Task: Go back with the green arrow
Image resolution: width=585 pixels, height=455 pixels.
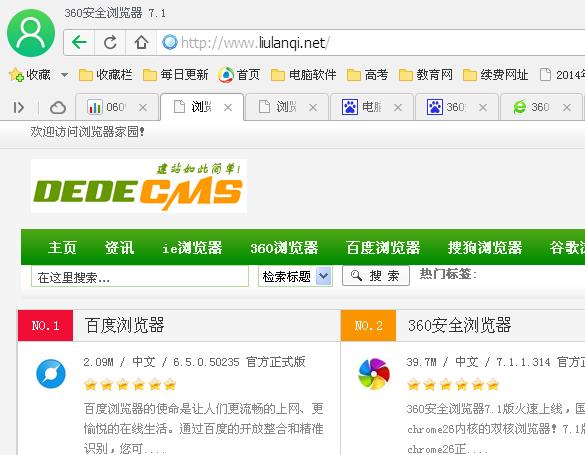Action: (x=79, y=43)
